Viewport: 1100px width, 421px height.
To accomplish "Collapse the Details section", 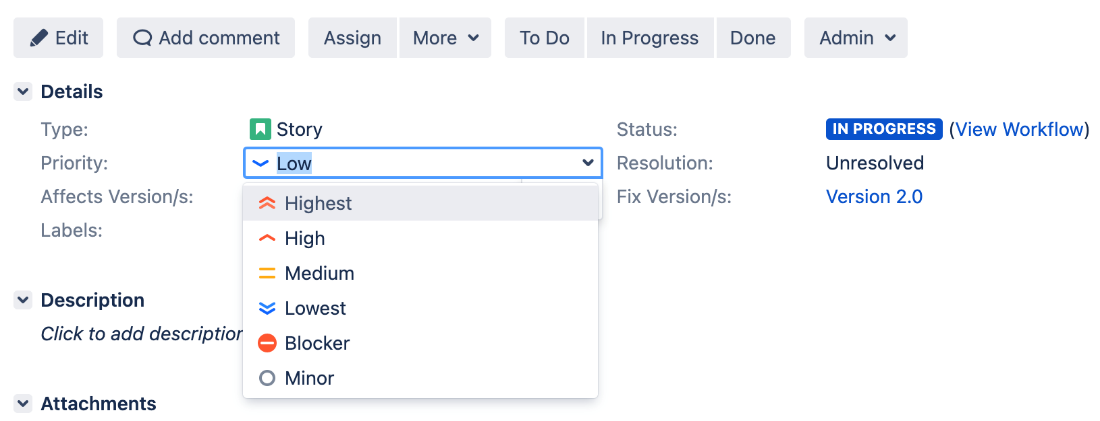I will click(x=23, y=92).
